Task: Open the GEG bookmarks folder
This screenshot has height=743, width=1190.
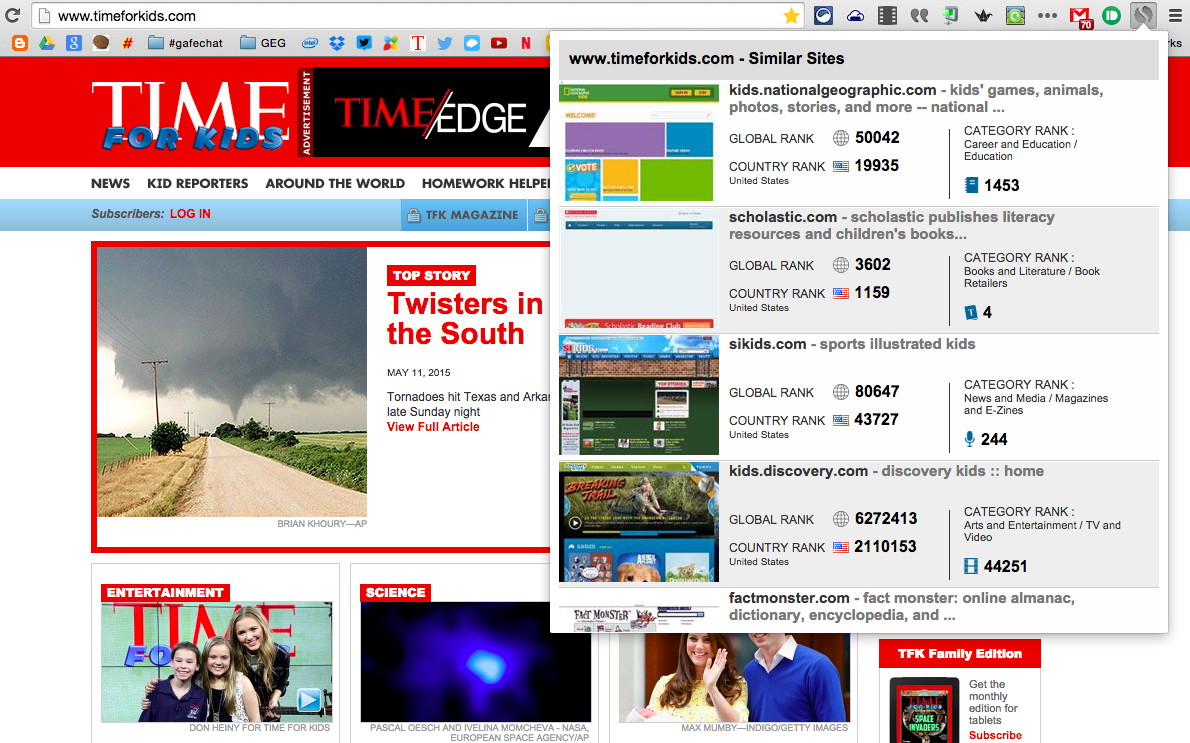Action: [263, 43]
